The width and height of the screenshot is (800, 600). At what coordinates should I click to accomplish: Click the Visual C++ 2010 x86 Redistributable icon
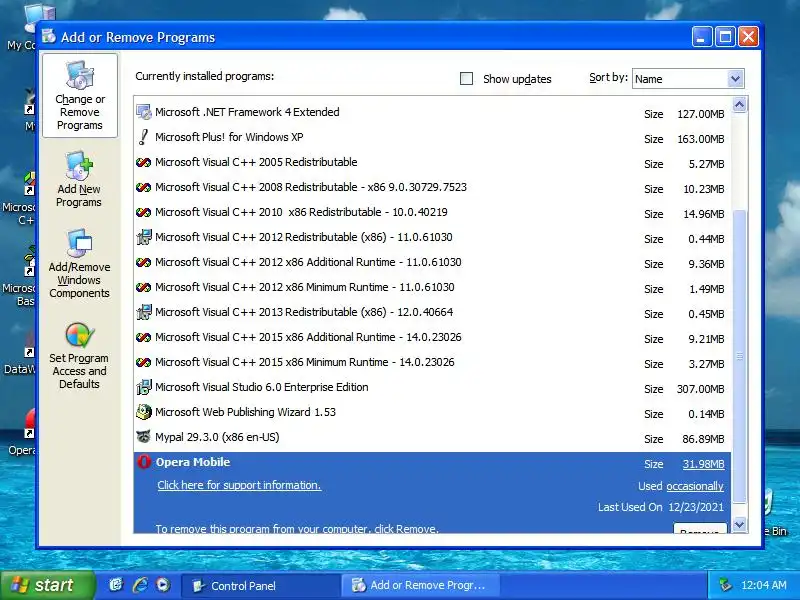(x=144, y=212)
